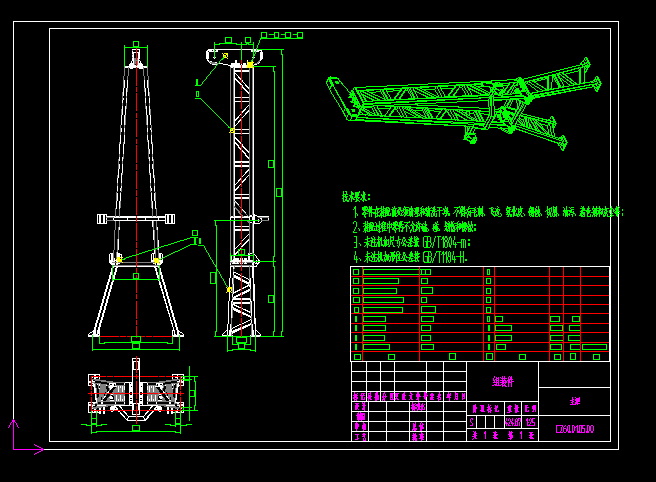Select the 1:25 scale value
This screenshot has height=482, width=656.
click(x=530, y=422)
